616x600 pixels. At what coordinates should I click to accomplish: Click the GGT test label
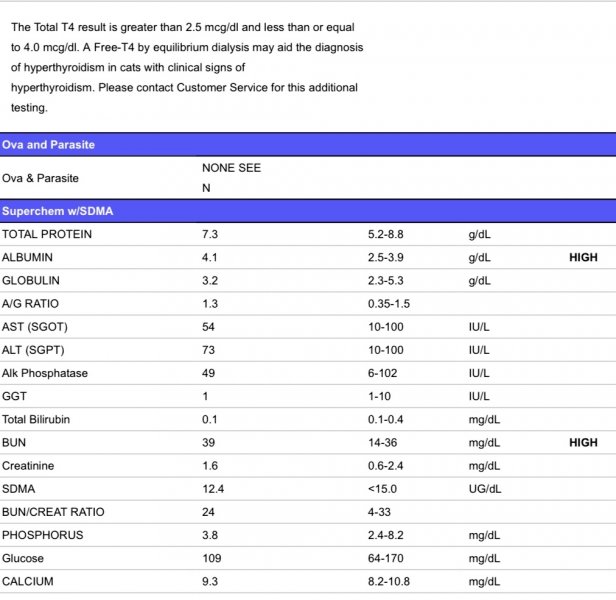pos(14,396)
